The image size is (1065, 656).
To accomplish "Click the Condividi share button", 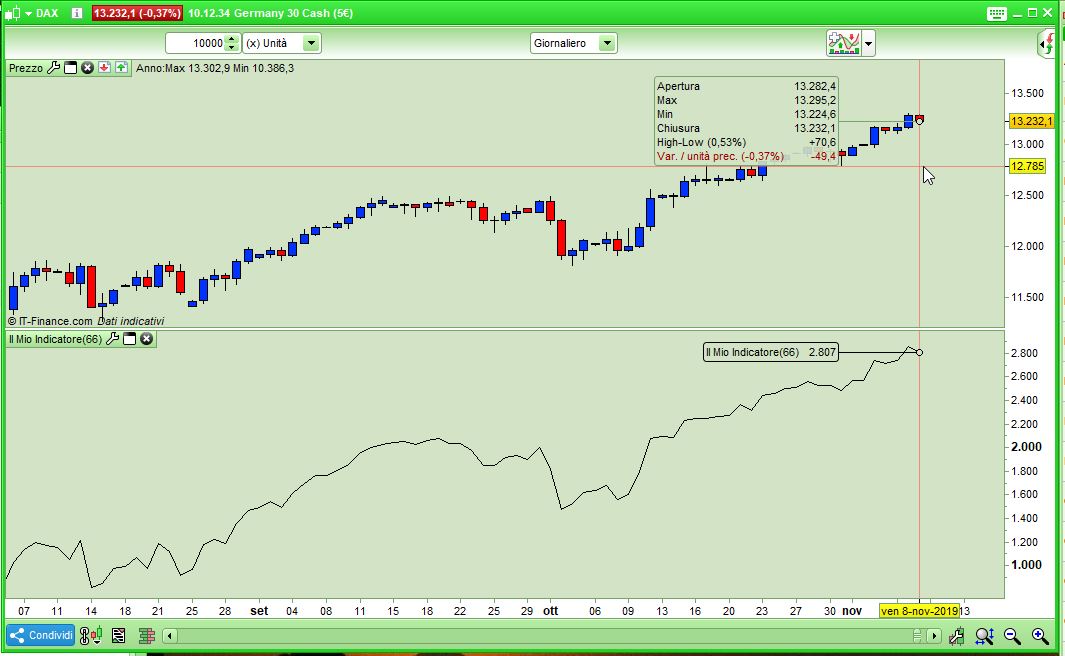I will (x=41, y=635).
